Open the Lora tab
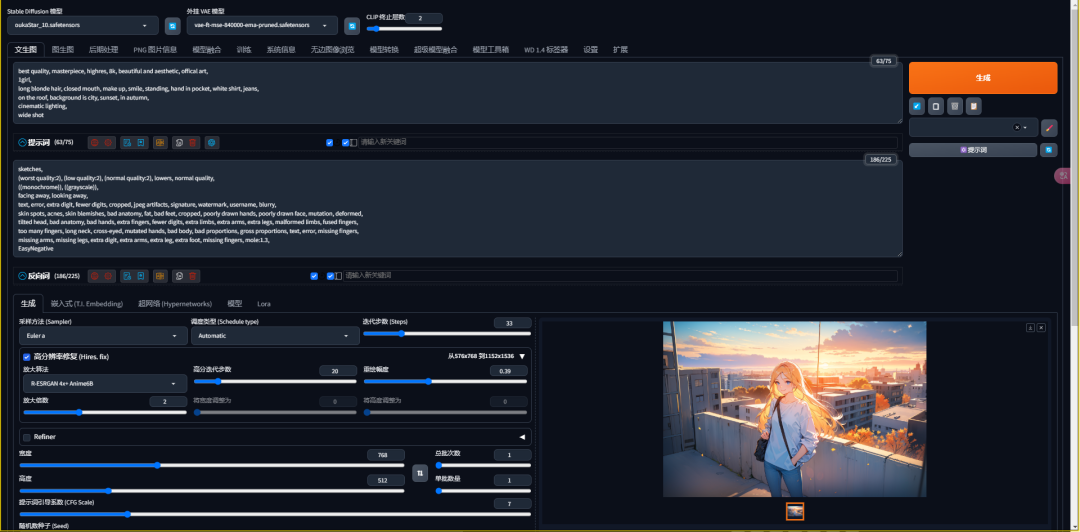1080x532 pixels. tap(264, 303)
